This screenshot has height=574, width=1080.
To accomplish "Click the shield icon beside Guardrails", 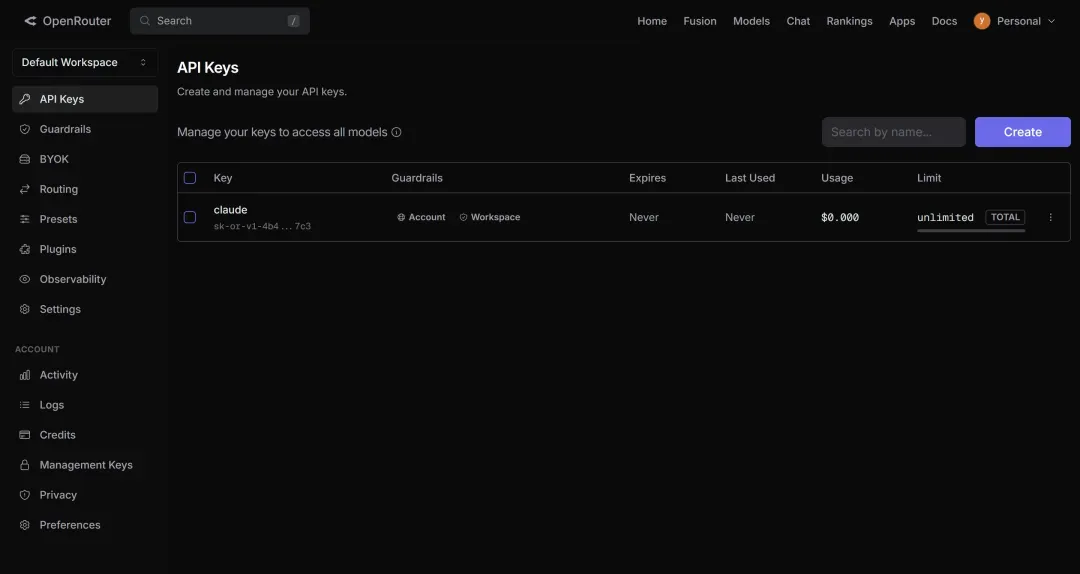I will point(25,129).
